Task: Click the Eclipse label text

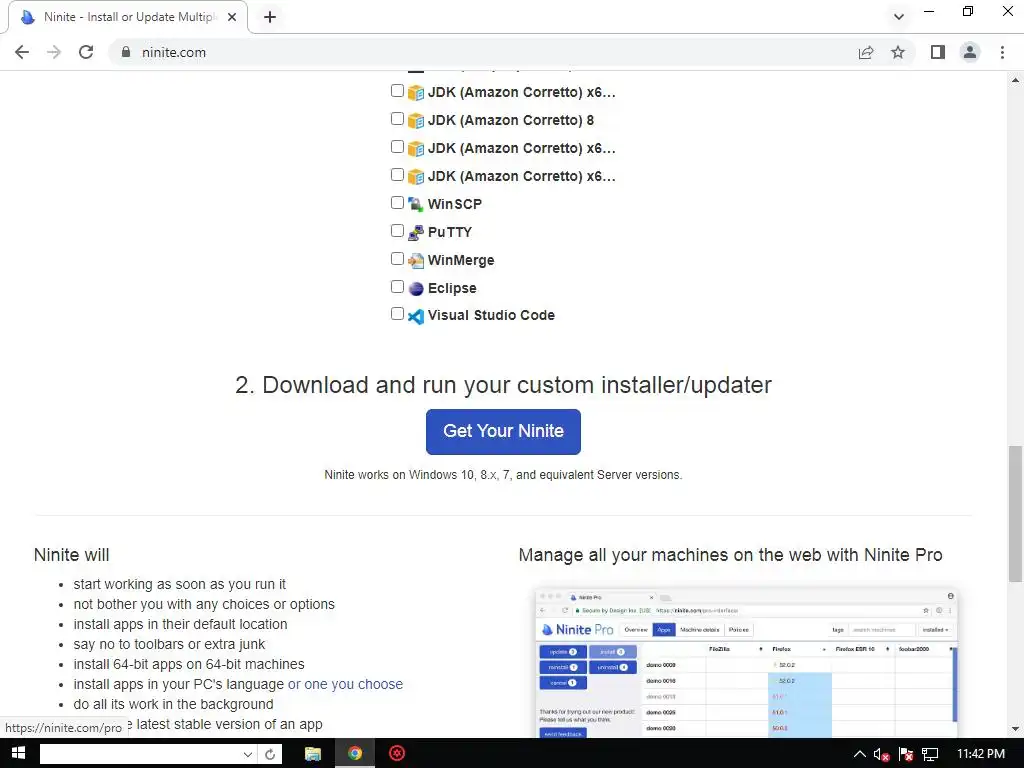Action: click(452, 289)
